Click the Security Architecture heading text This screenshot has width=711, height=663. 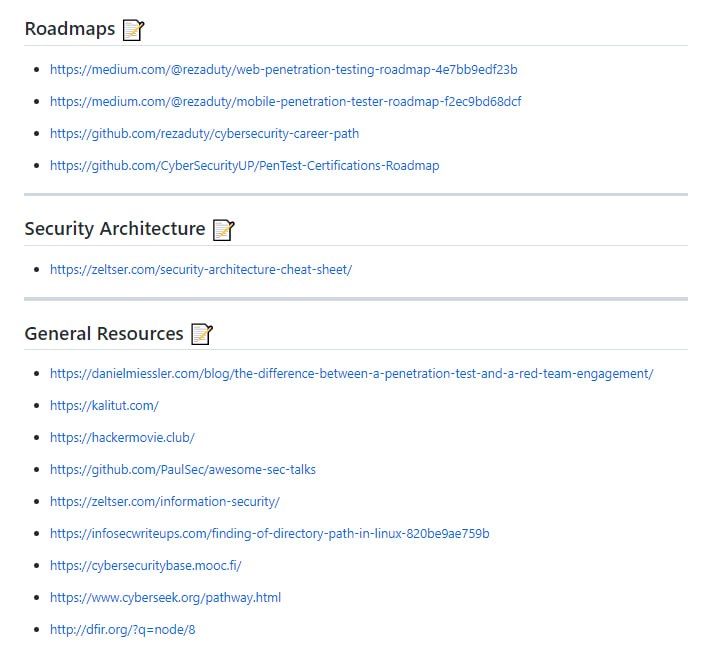[114, 229]
